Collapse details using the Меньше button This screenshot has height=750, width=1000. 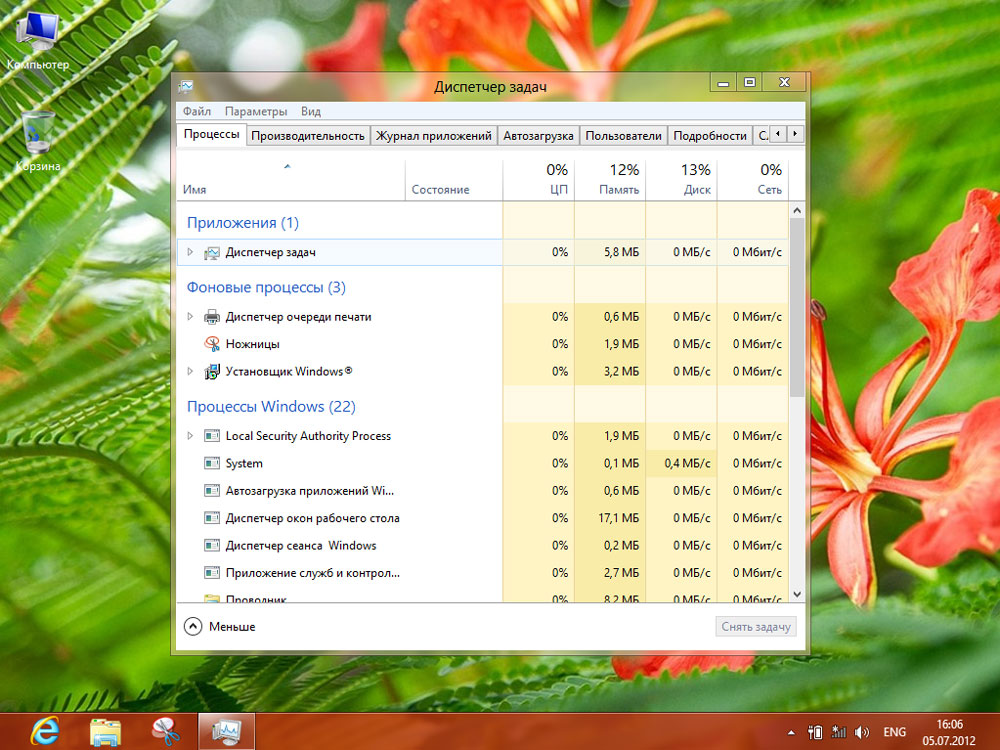coord(221,627)
